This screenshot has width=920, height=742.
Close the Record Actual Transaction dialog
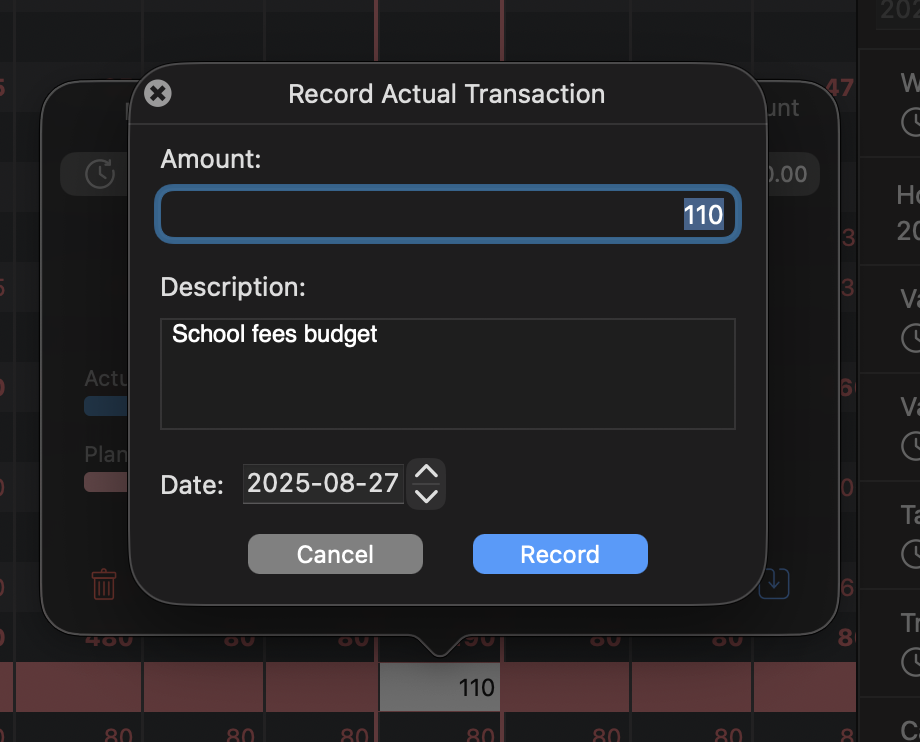click(x=158, y=94)
